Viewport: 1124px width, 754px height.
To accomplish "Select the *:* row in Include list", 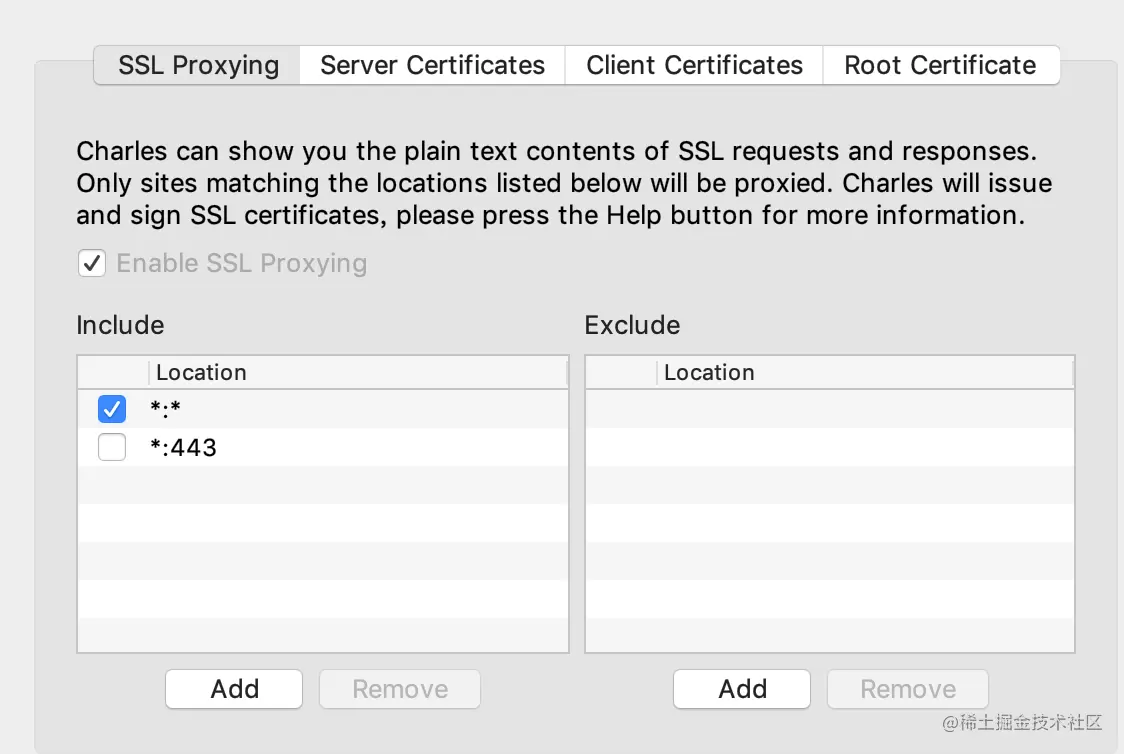I will pyautogui.click(x=300, y=410).
